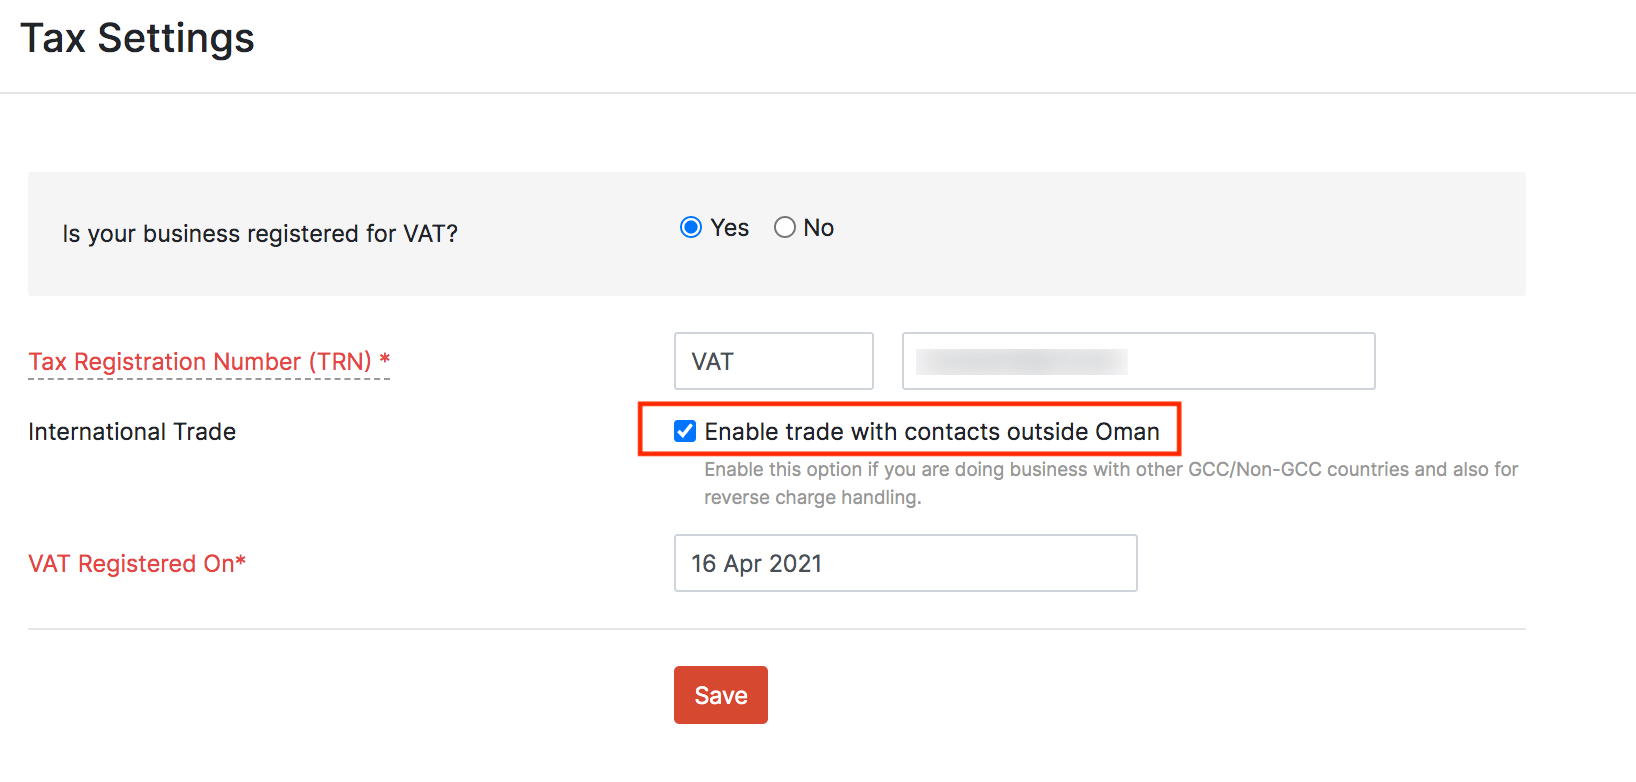Screen dimensions: 1636x782
Task: Click the word Yes beside the radio
Action: pyautogui.click(x=730, y=228)
